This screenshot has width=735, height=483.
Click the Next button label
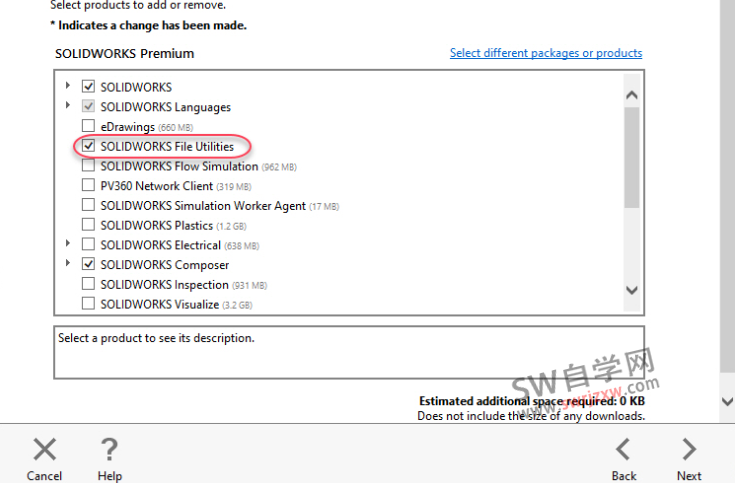689,475
